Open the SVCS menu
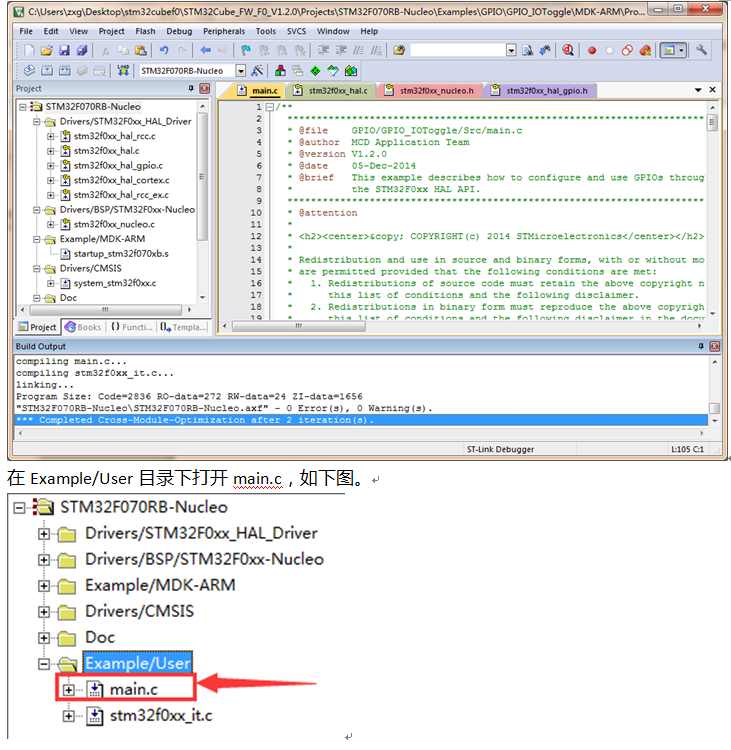 pyautogui.click(x=296, y=31)
